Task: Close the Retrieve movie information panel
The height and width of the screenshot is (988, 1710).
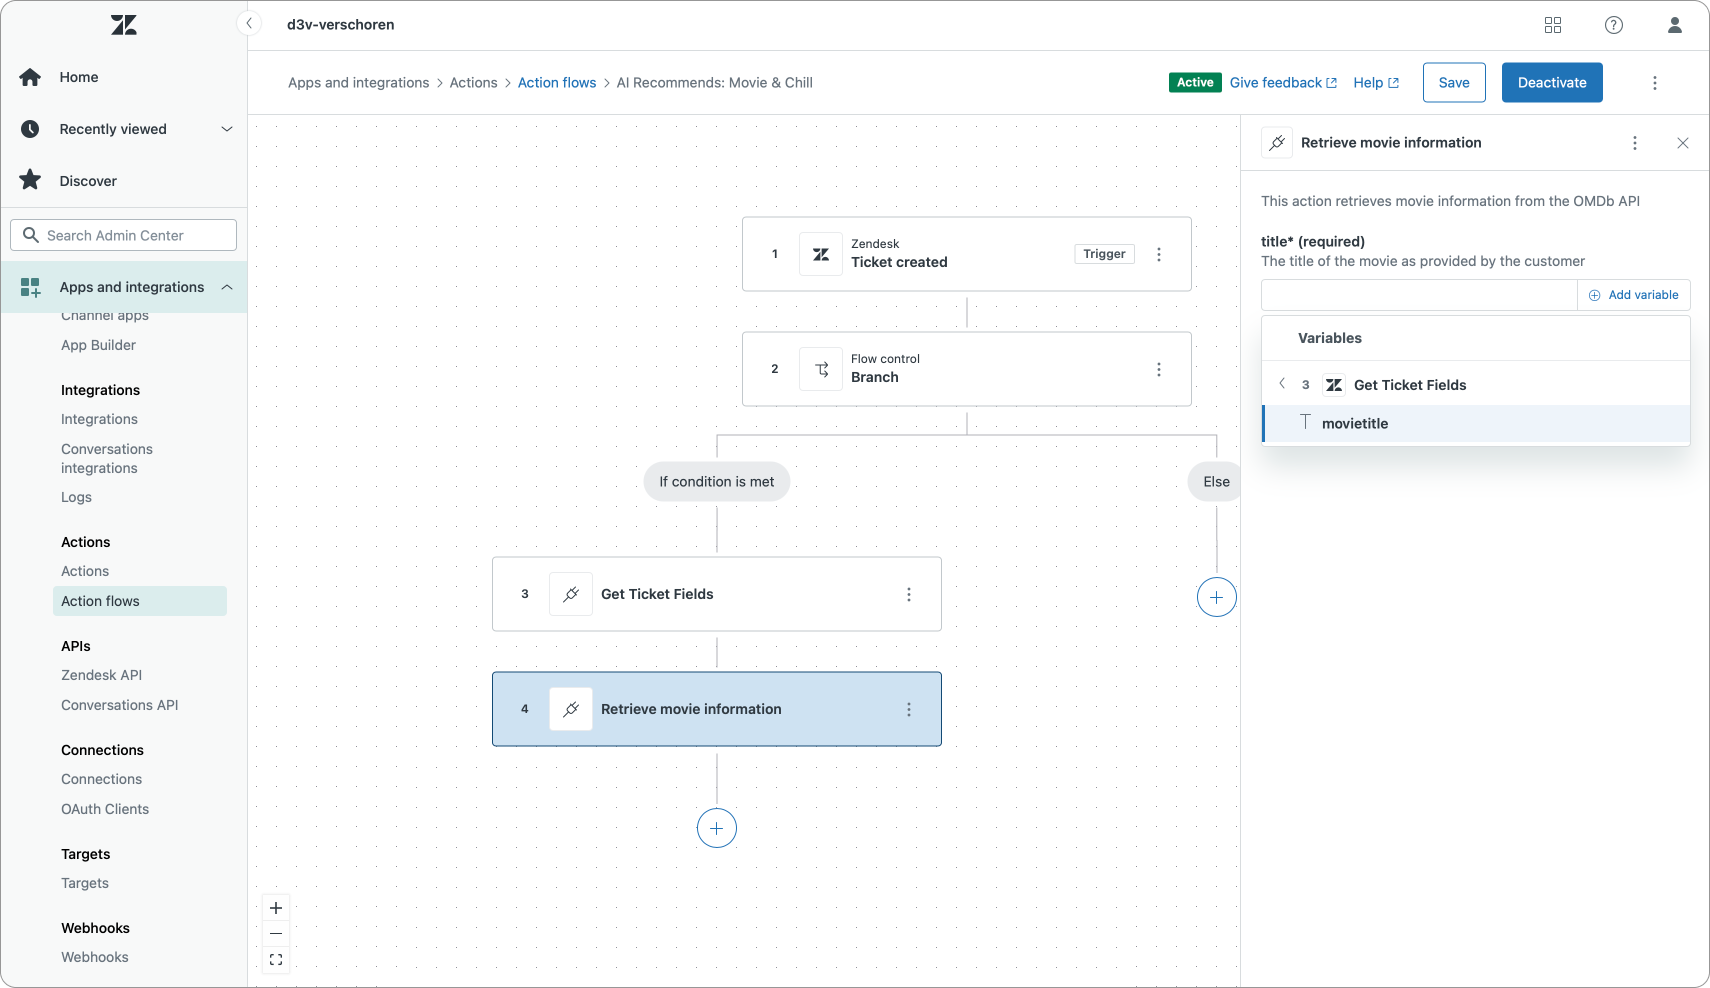Action: pyautogui.click(x=1683, y=143)
